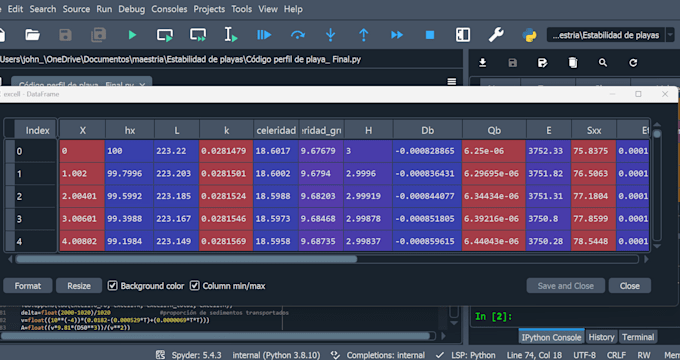This screenshot has width=680, height=360.
Task: Select the Sxx column header
Action: [594, 130]
